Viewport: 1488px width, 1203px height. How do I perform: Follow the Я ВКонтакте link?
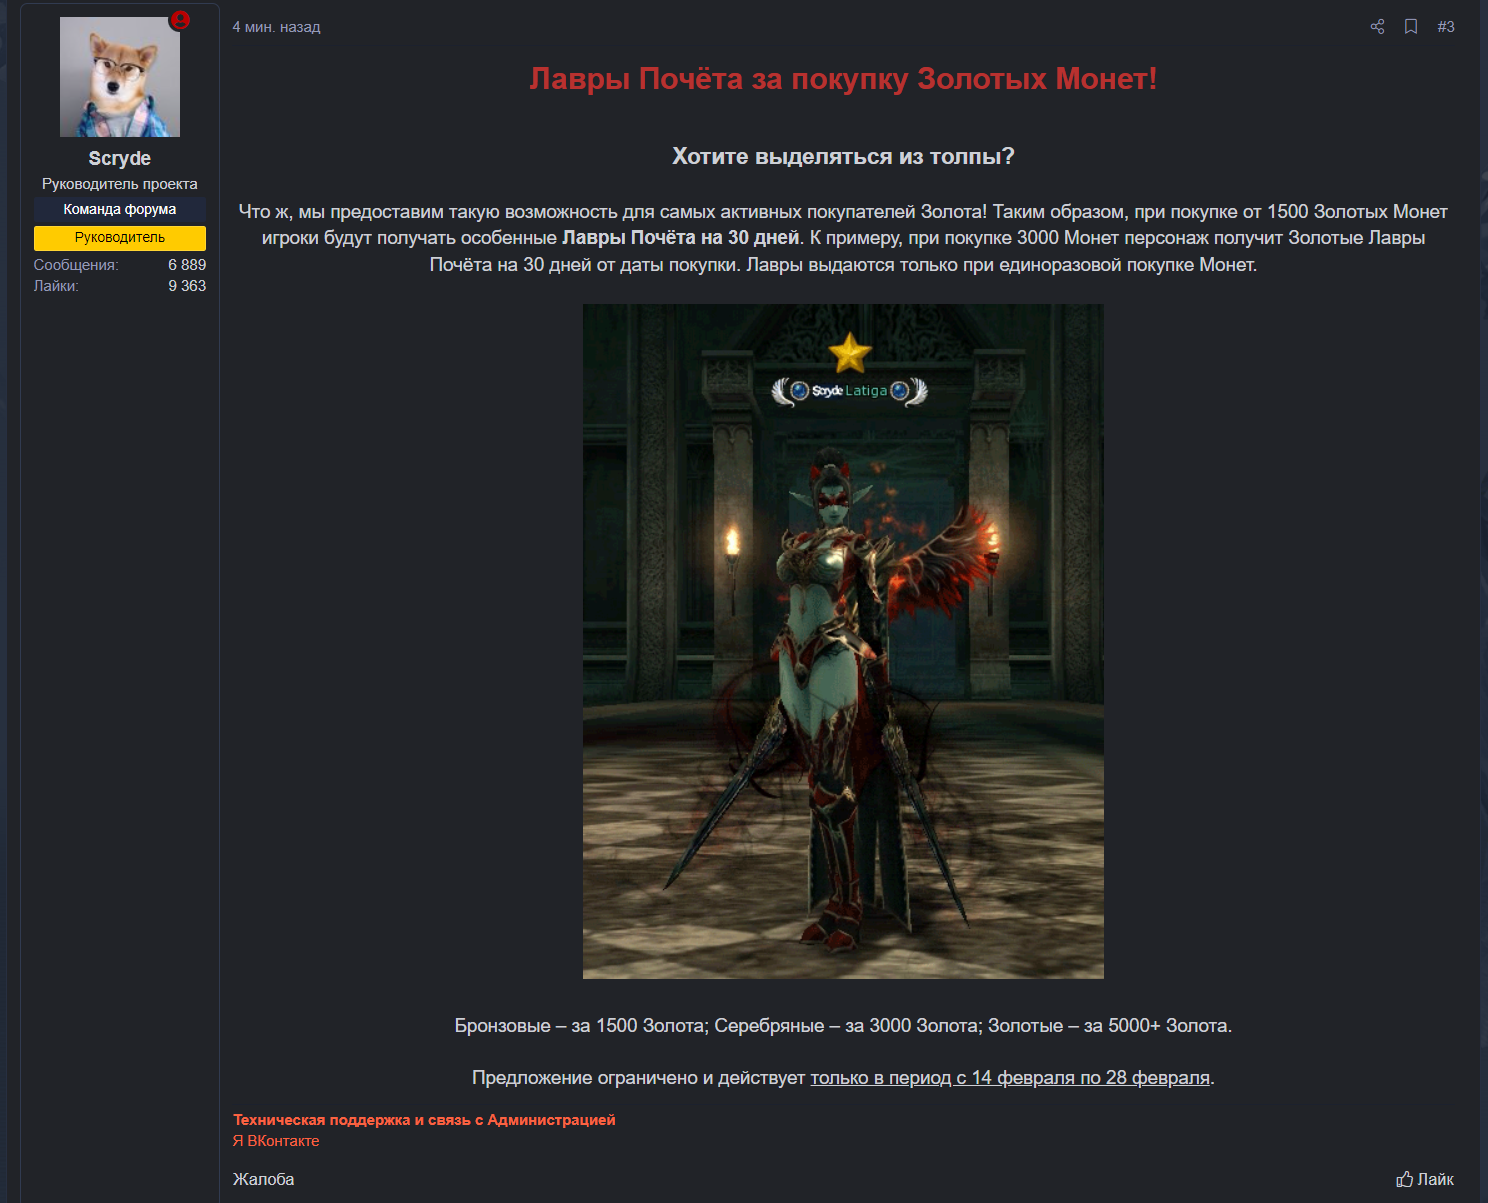tap(276, 1141)
